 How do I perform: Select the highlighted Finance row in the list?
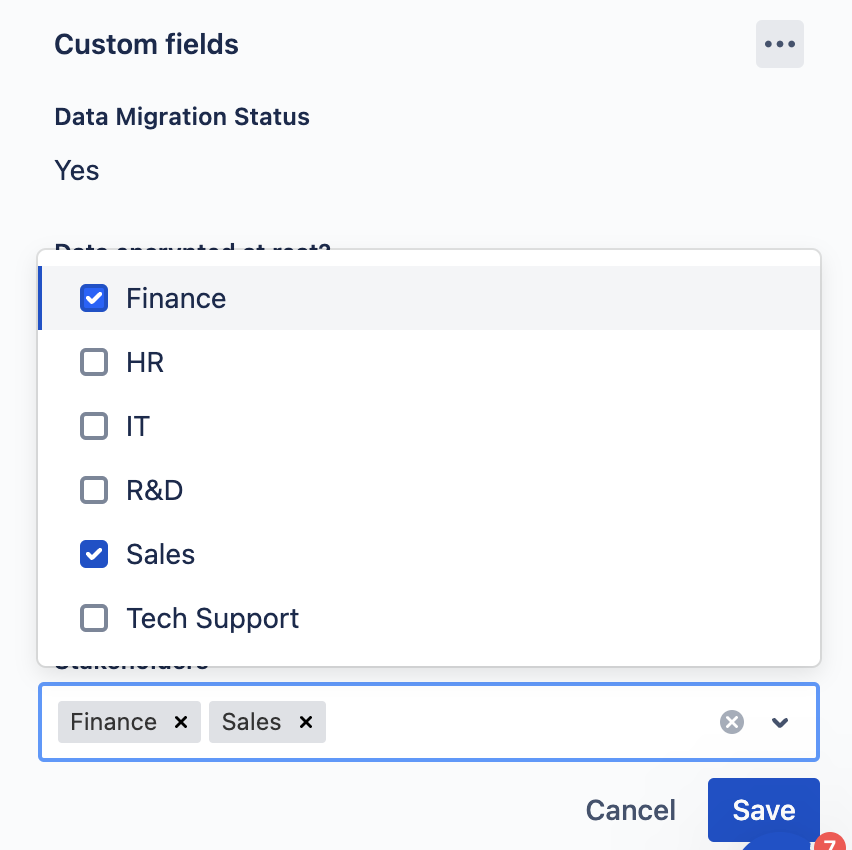pyautogui.click(x=176, y=298)
